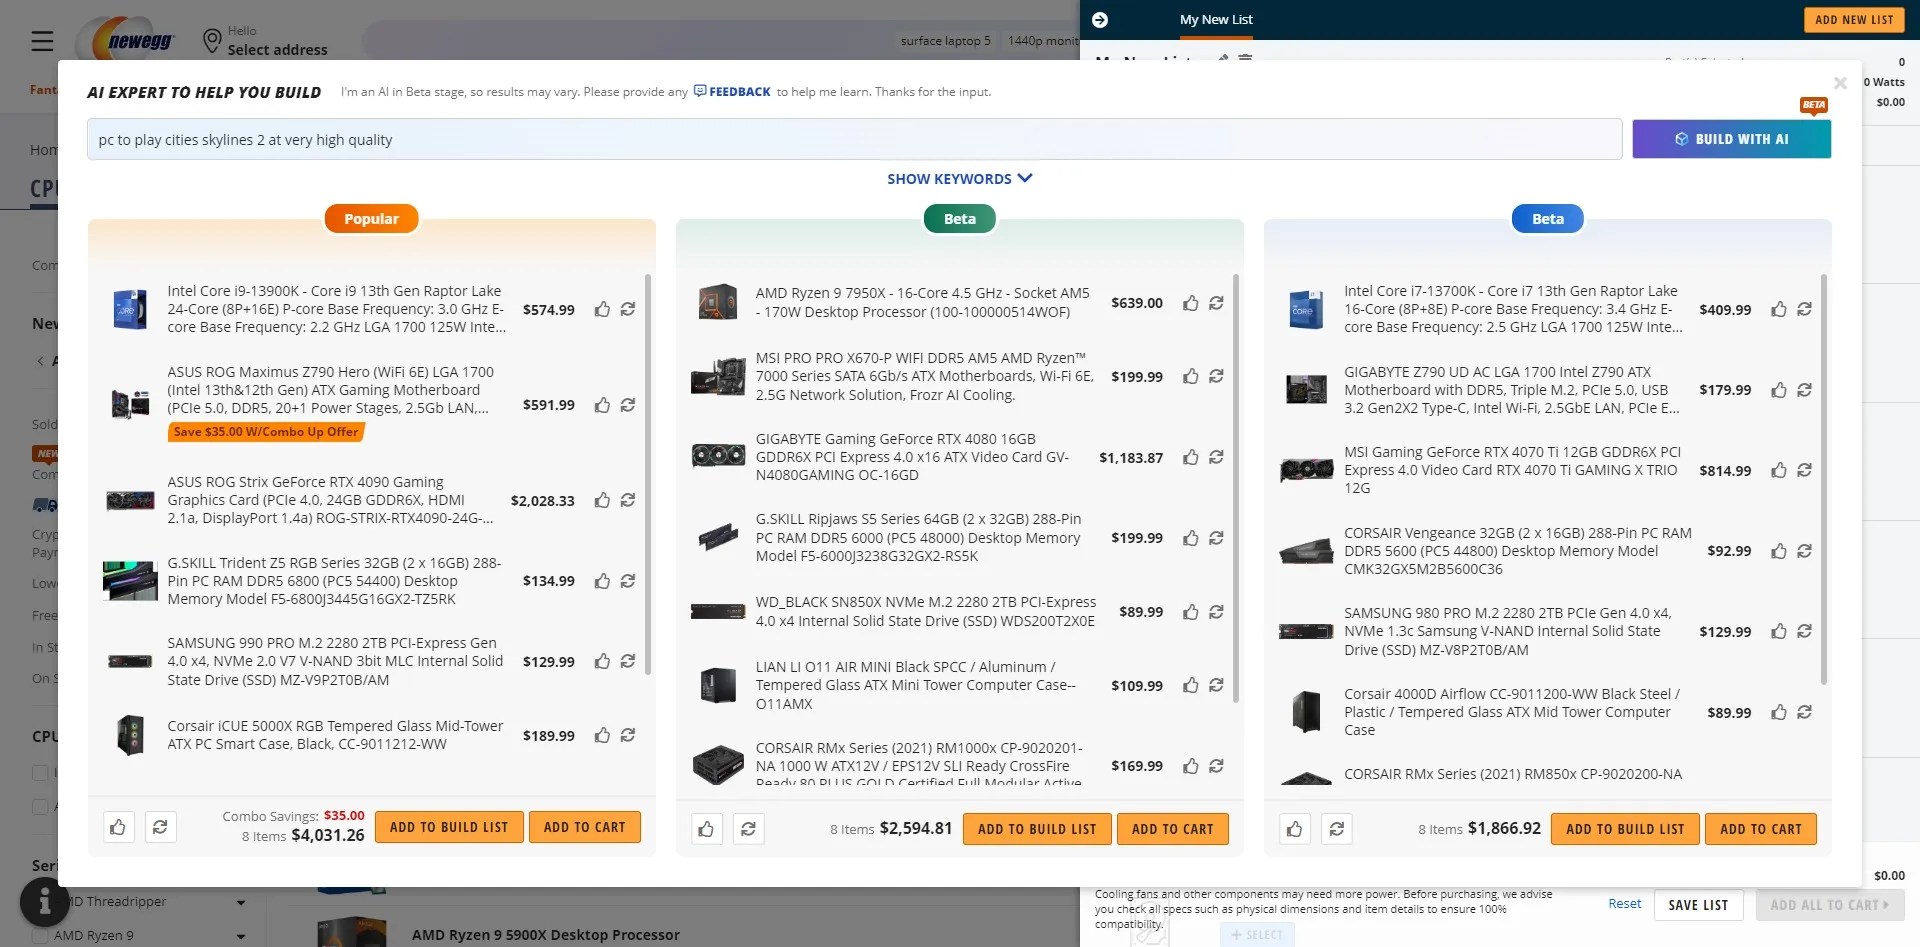Check the first CPU brand filter checkbox
Image resolution: width=1920 pixels, height=947 pixels.
41,772
